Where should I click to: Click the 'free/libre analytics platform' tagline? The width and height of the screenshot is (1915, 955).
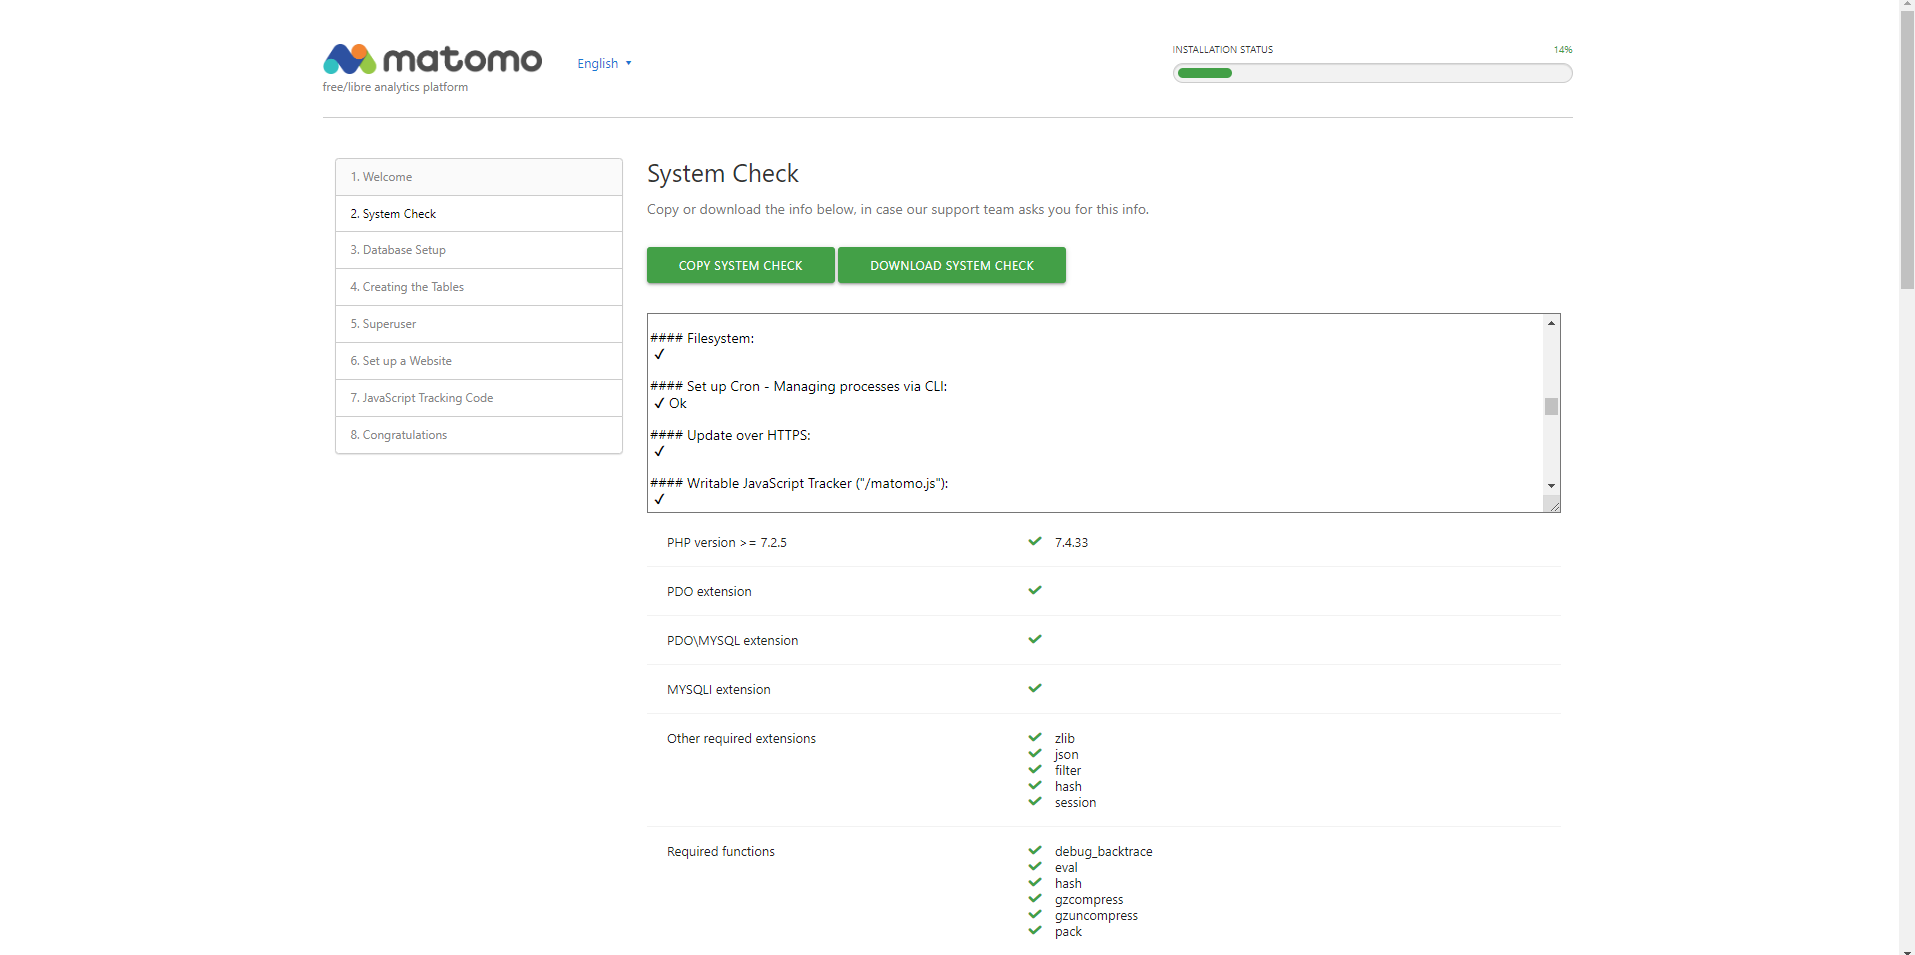point(395,87)
